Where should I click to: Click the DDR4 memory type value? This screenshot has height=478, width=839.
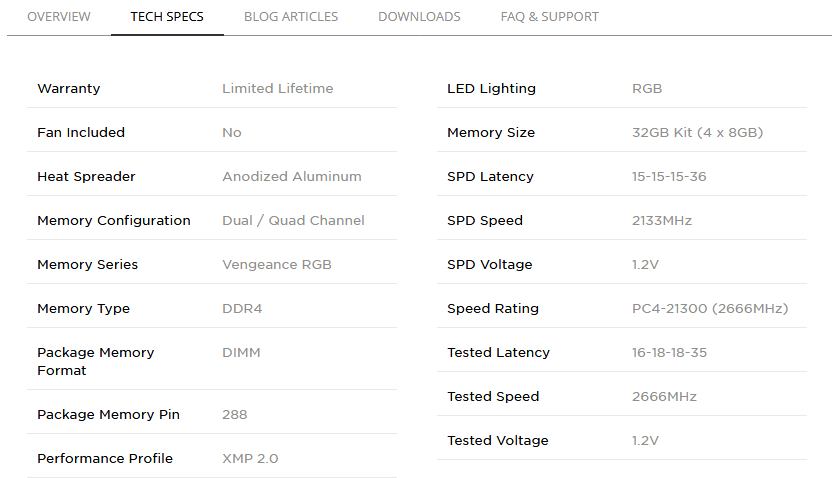coord(242,309)
